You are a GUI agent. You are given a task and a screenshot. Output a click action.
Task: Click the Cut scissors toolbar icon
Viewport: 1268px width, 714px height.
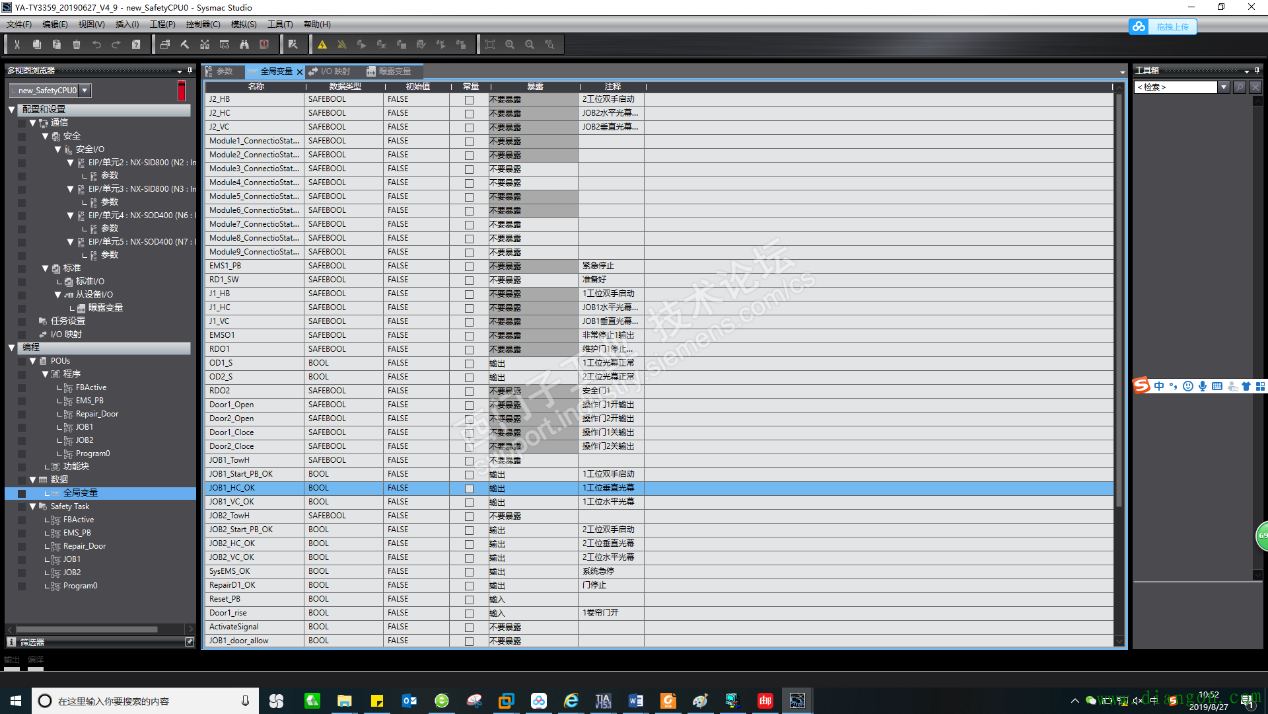(x=17, y=44)
